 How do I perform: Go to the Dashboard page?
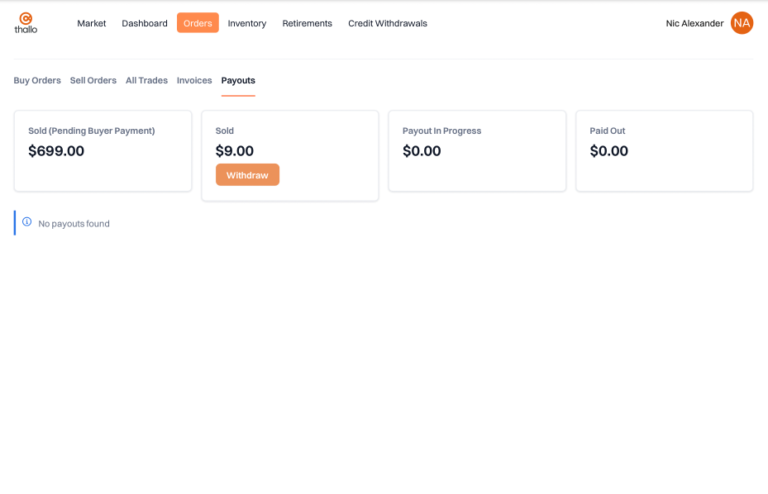tap(145, 23)
